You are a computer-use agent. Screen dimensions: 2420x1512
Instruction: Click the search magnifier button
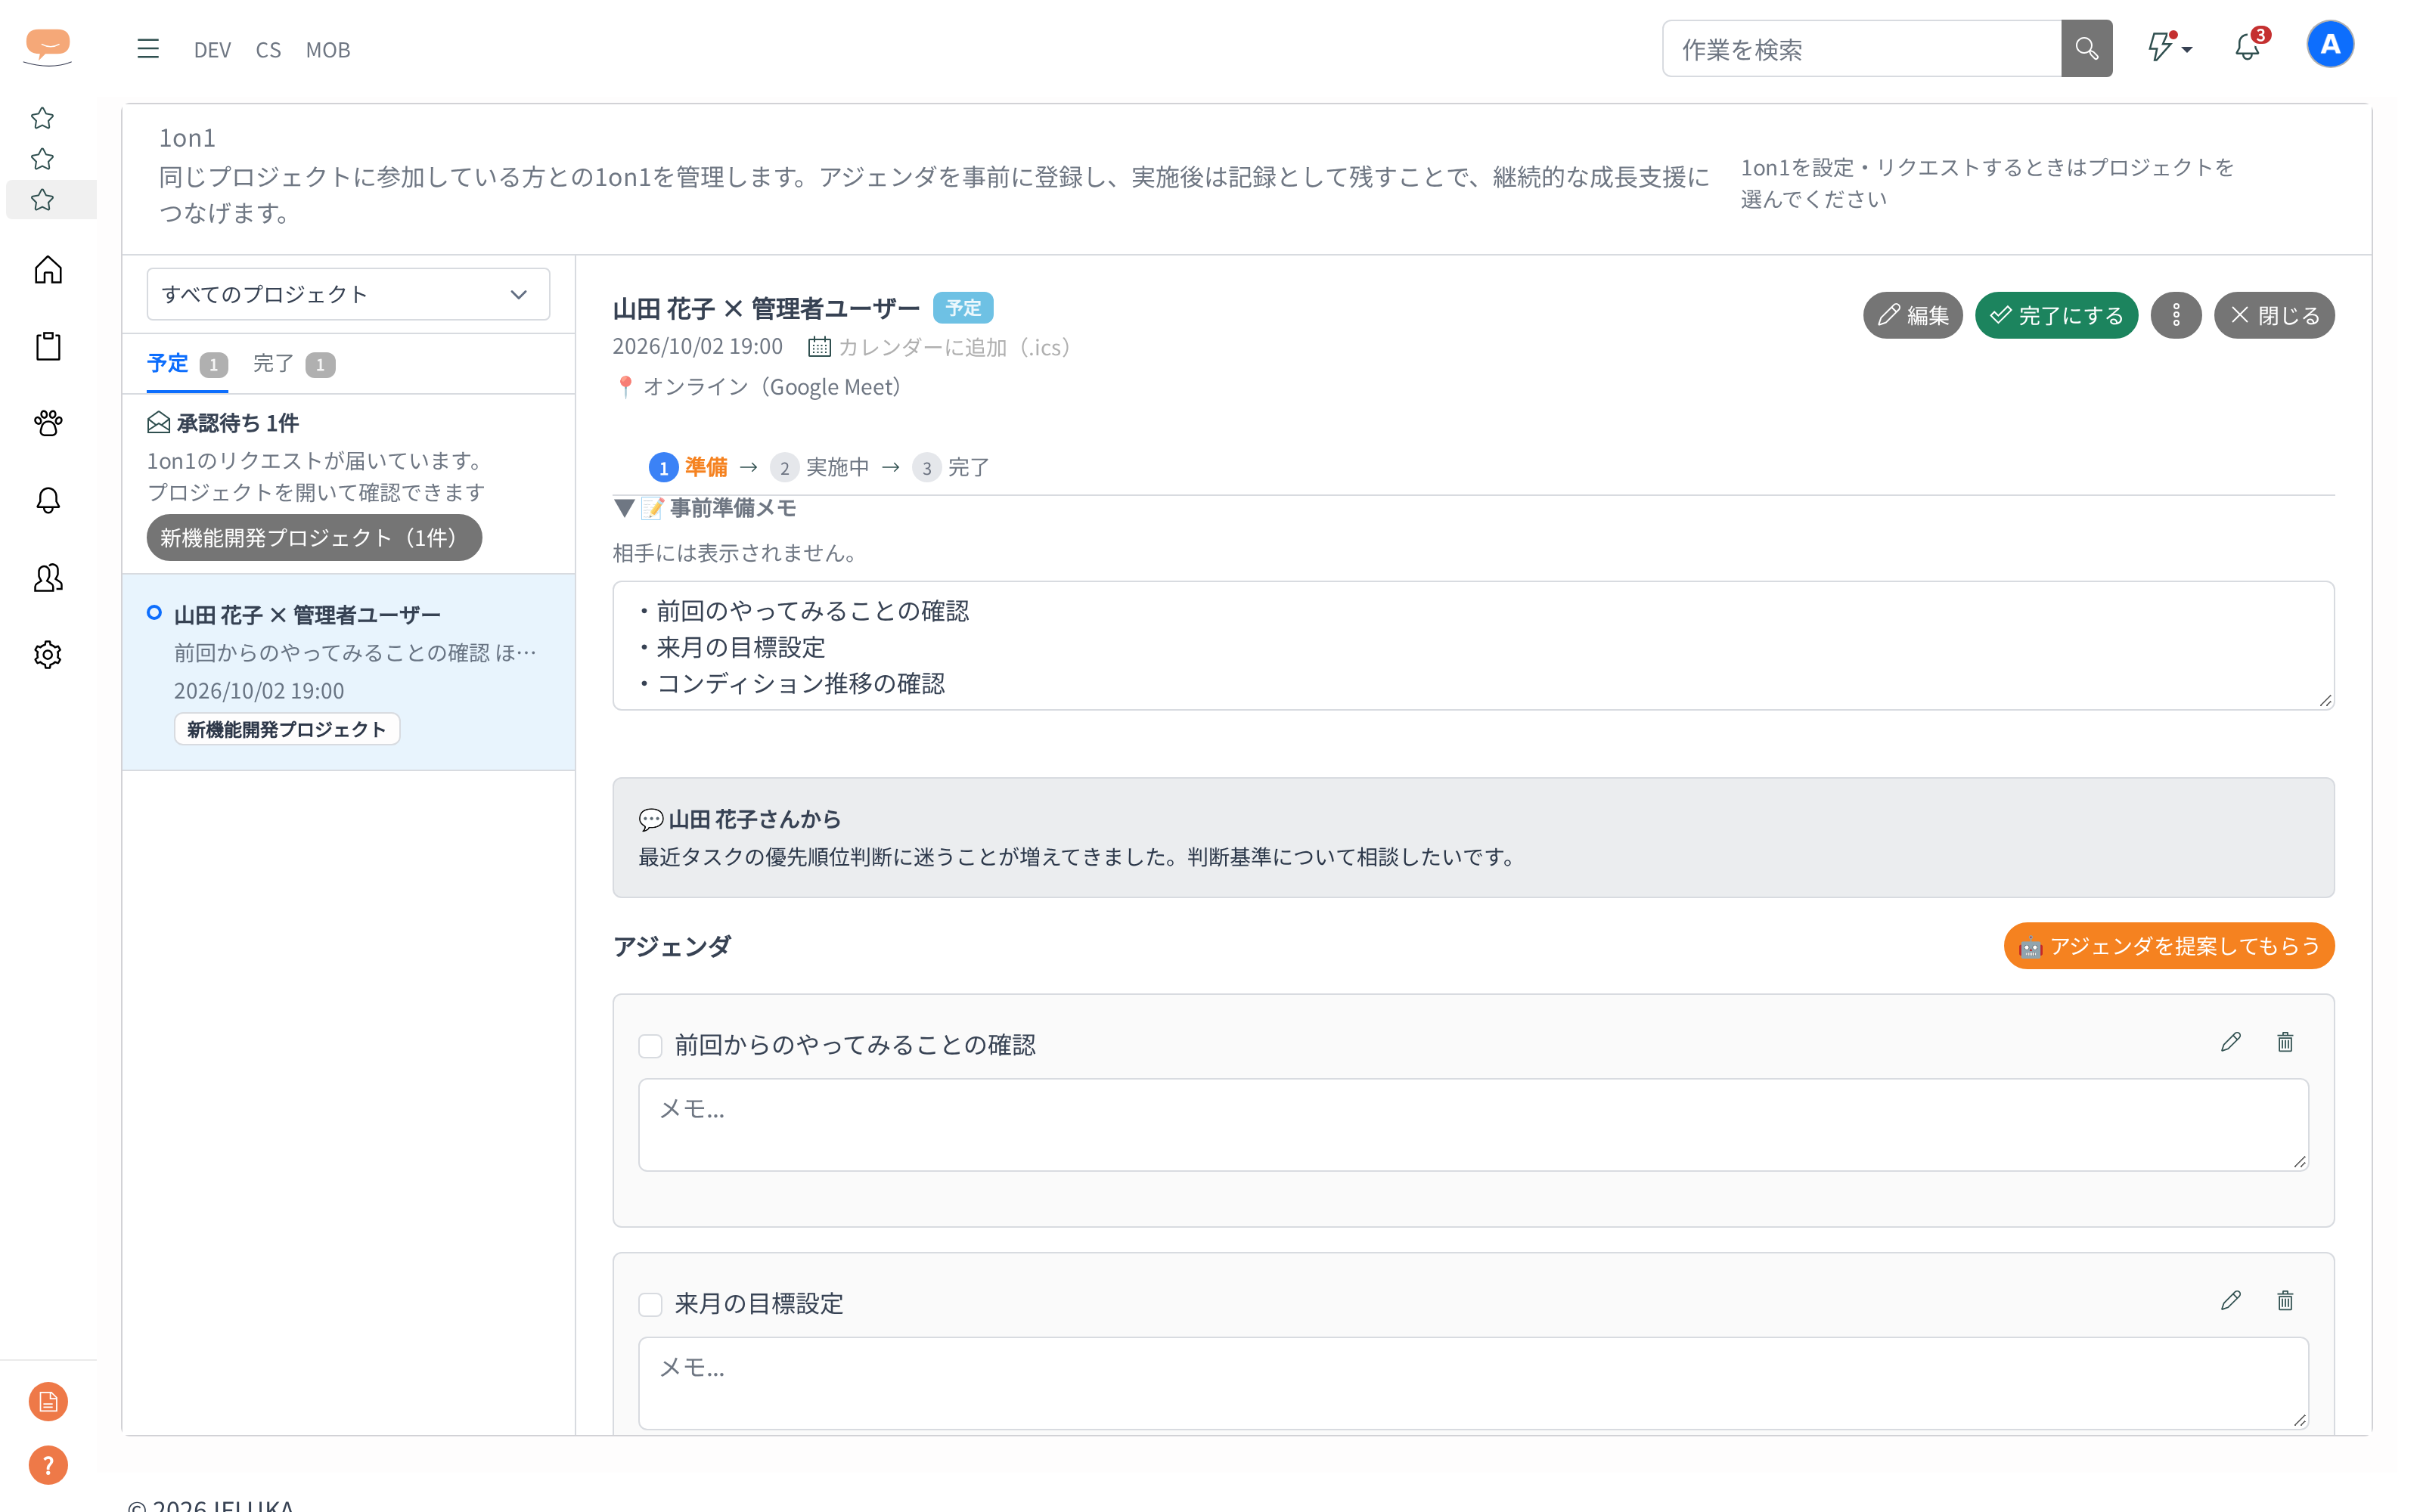2086,48
